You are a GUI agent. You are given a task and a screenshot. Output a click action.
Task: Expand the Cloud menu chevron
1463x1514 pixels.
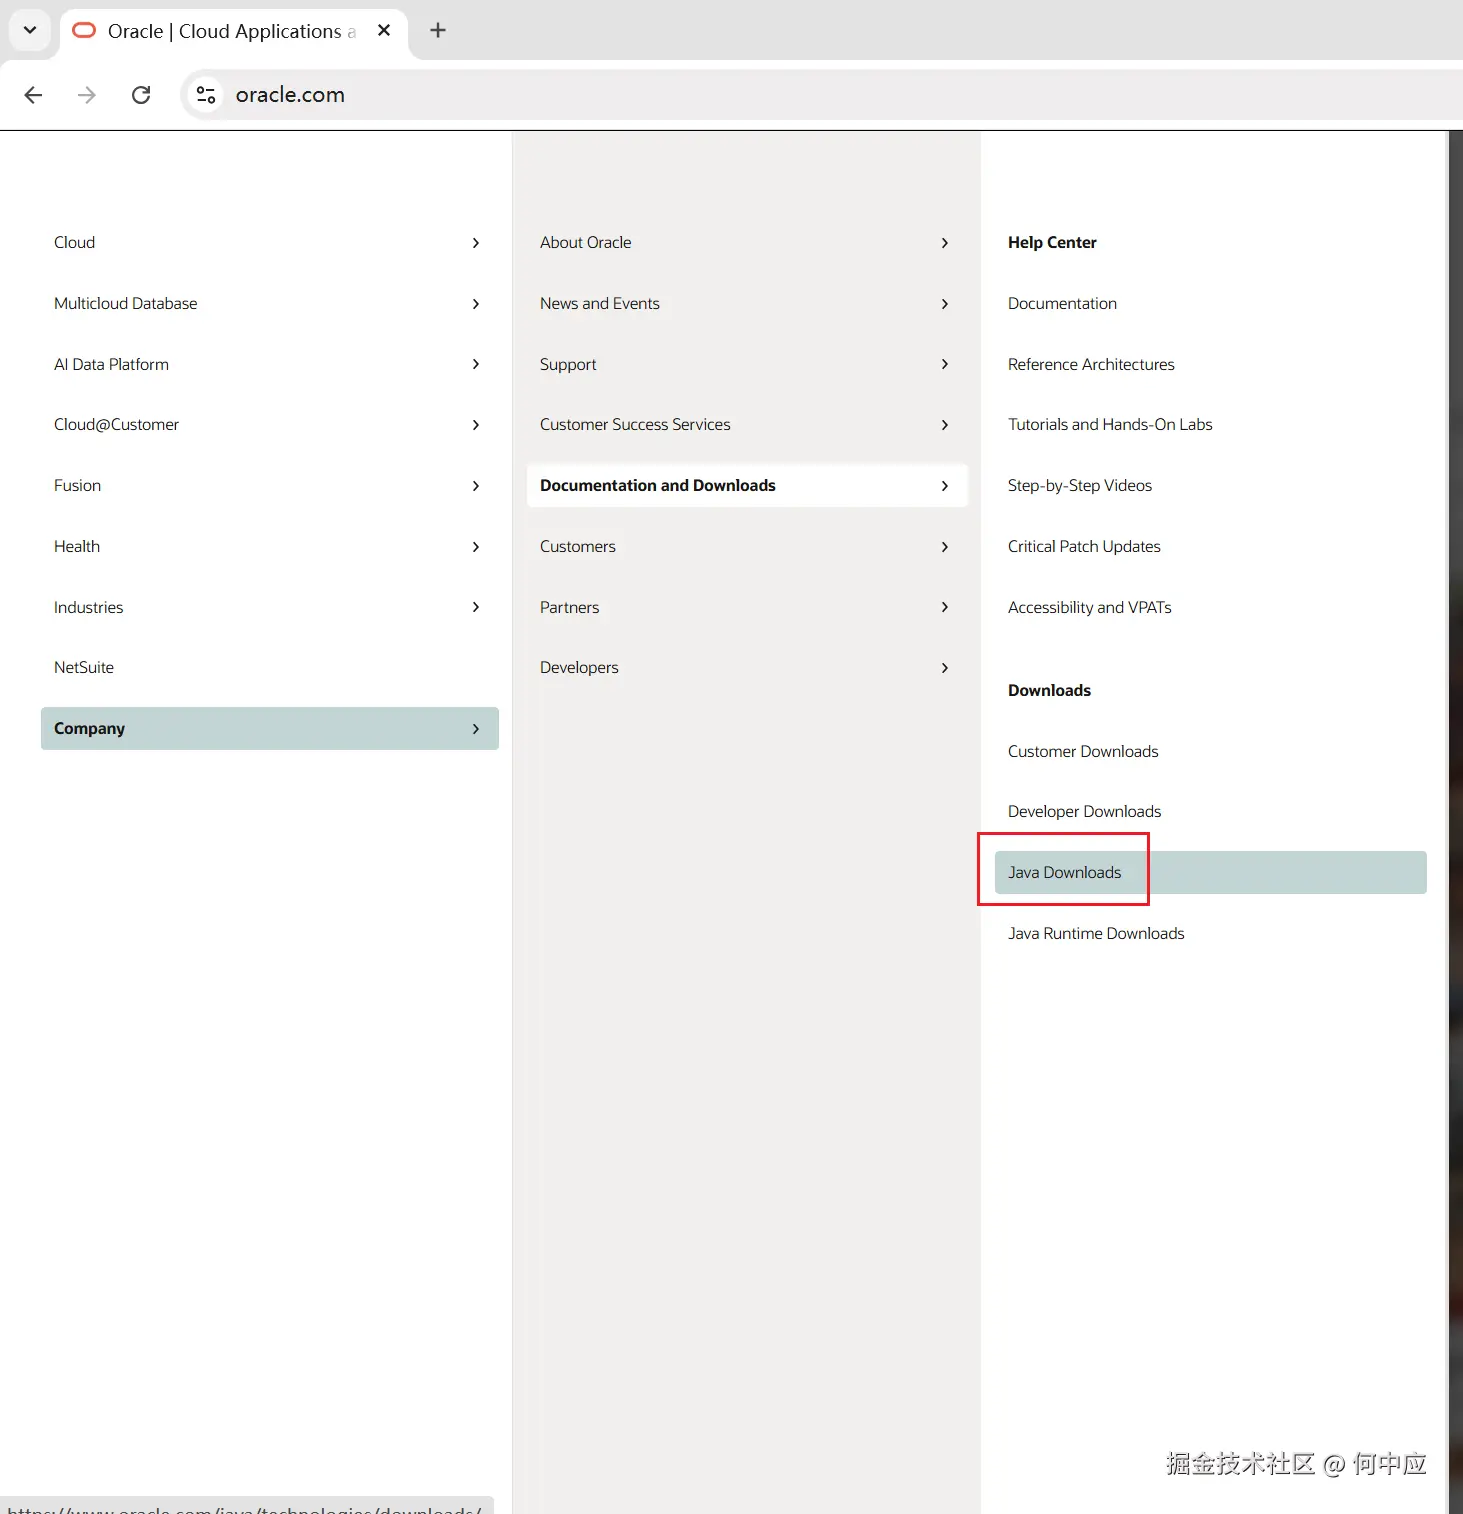(476, 243)
